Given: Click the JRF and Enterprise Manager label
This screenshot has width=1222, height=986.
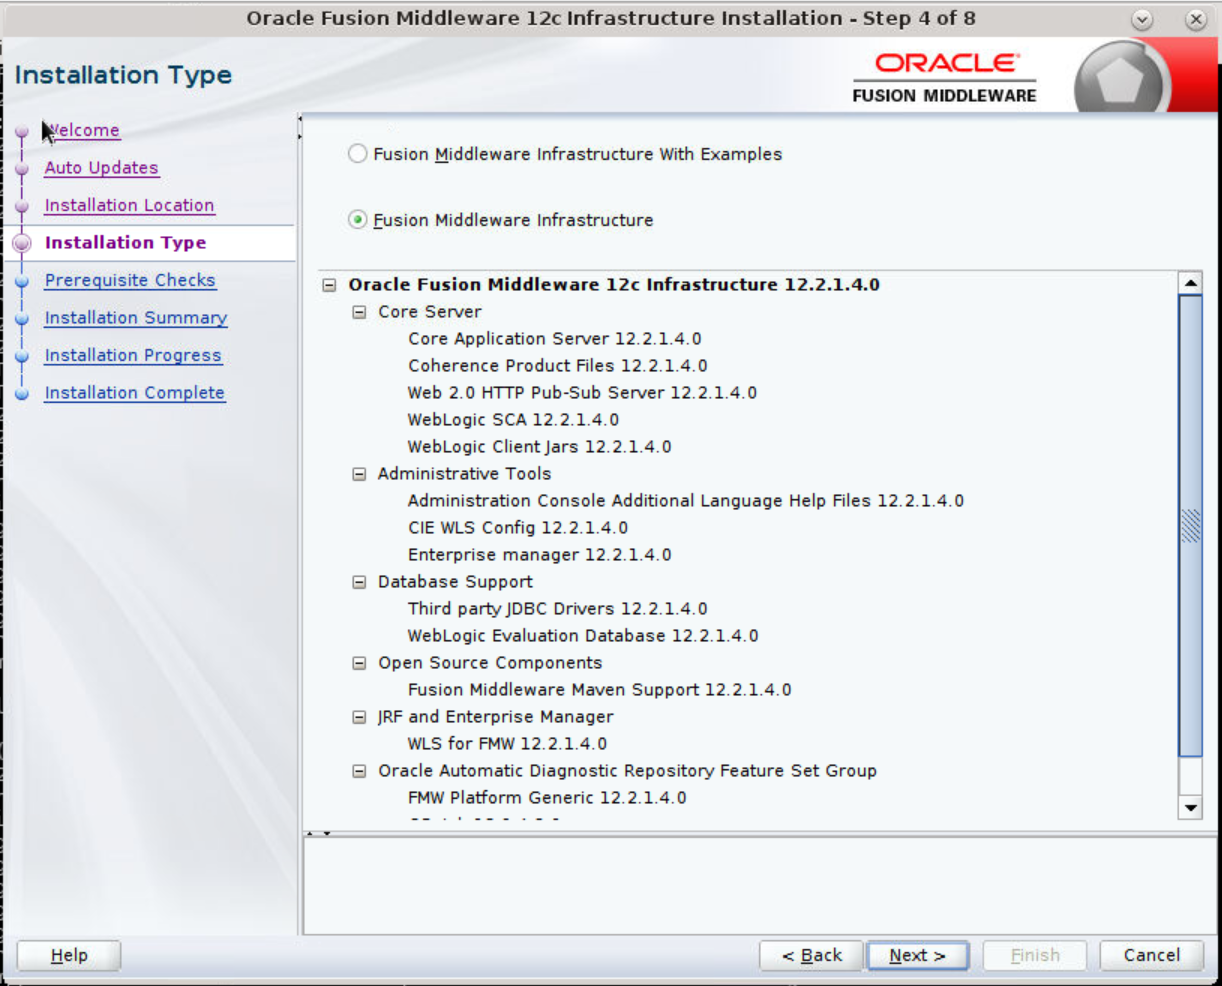Looking at the screenshot, I should click(496, 717).
